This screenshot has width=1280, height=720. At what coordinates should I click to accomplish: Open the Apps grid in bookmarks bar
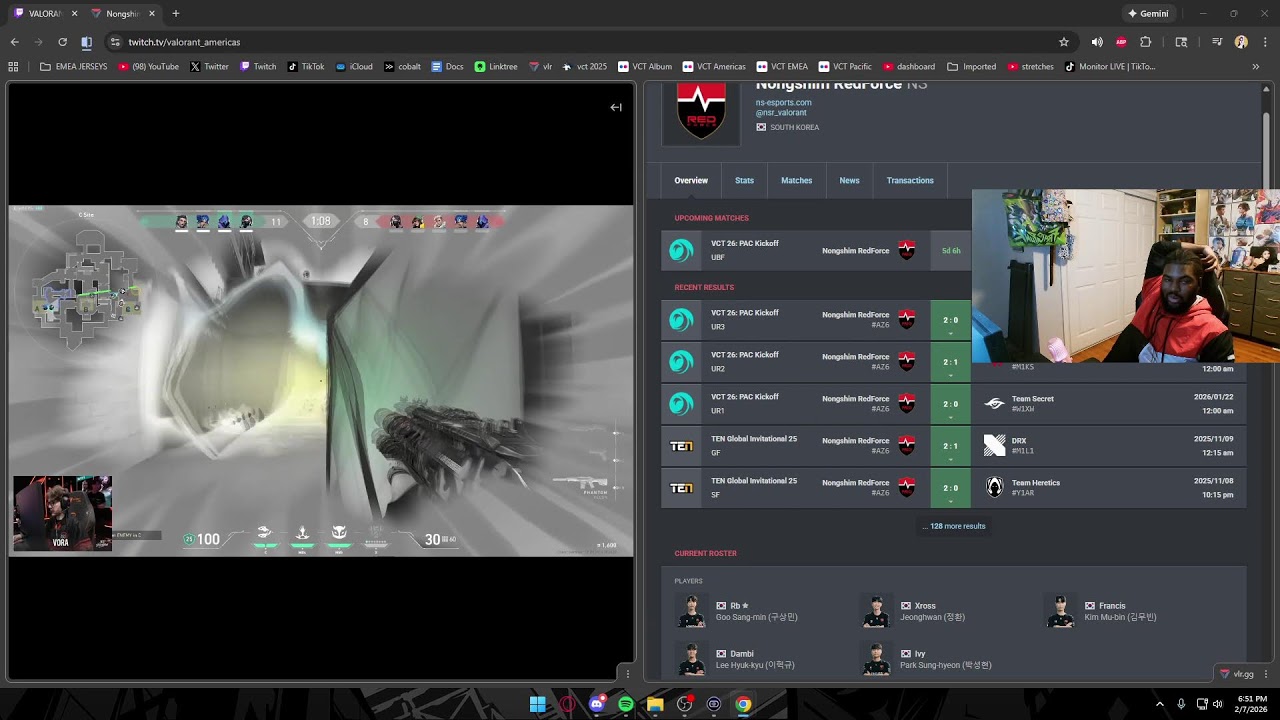point(13,67)
